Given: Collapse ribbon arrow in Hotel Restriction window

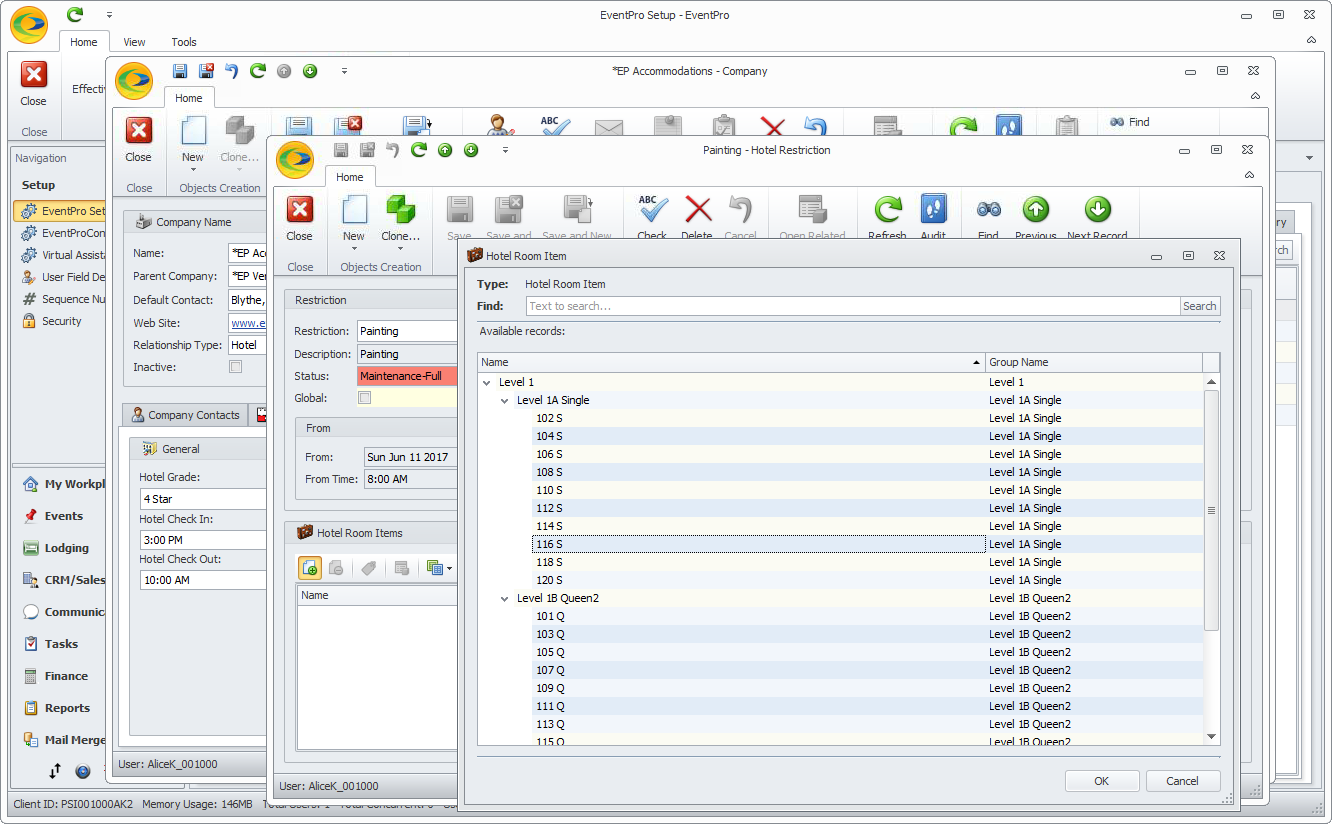Looking at the screenshot, I should point(1250,175).
